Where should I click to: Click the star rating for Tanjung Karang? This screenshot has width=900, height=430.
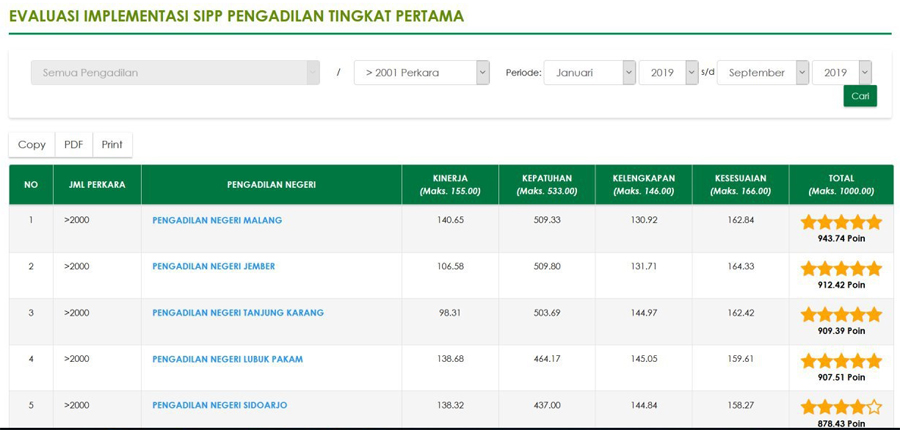pyautogui.click(x=841, y=315)
